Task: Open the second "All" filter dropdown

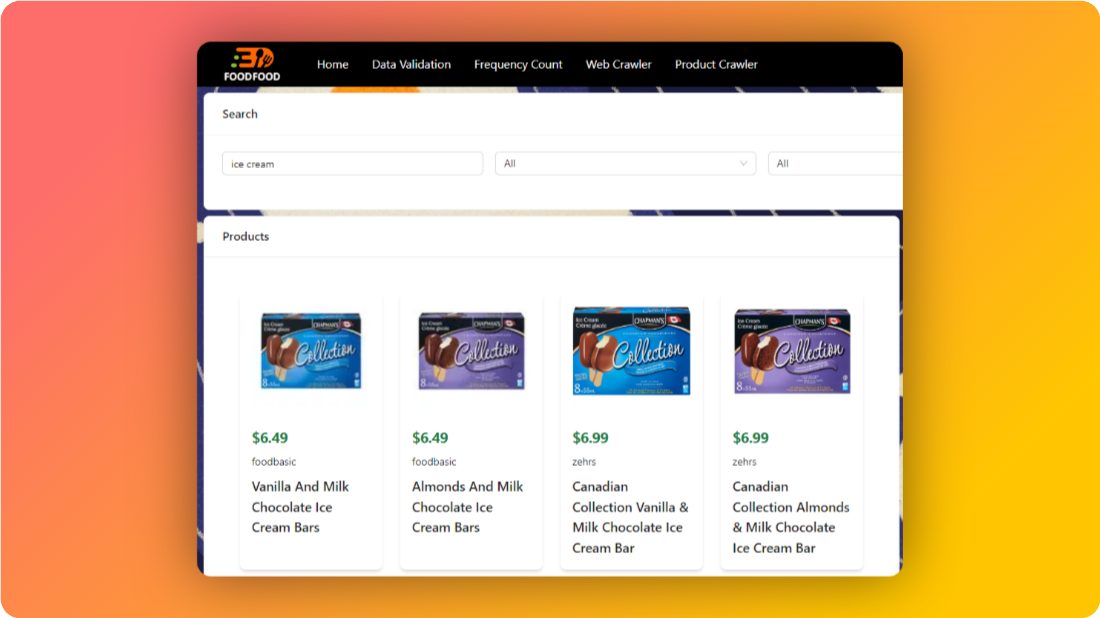Action: pyautogui.click(x=835, y=164)
